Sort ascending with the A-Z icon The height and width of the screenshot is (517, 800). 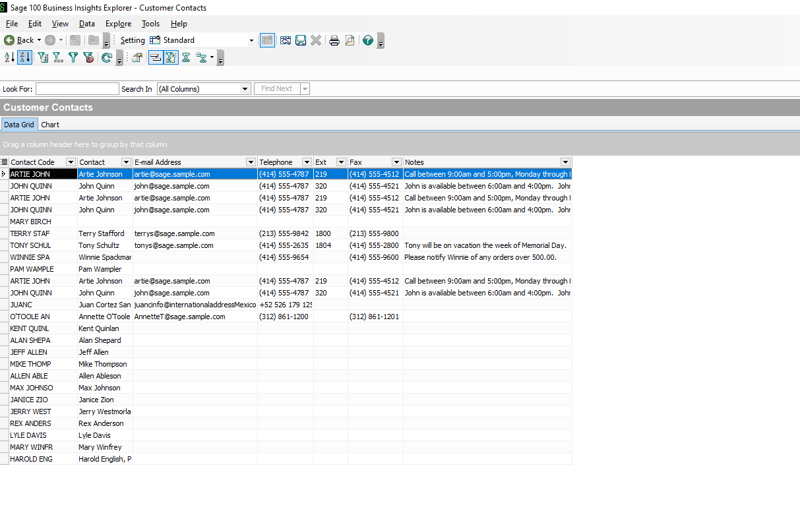(x=9, y=58)
